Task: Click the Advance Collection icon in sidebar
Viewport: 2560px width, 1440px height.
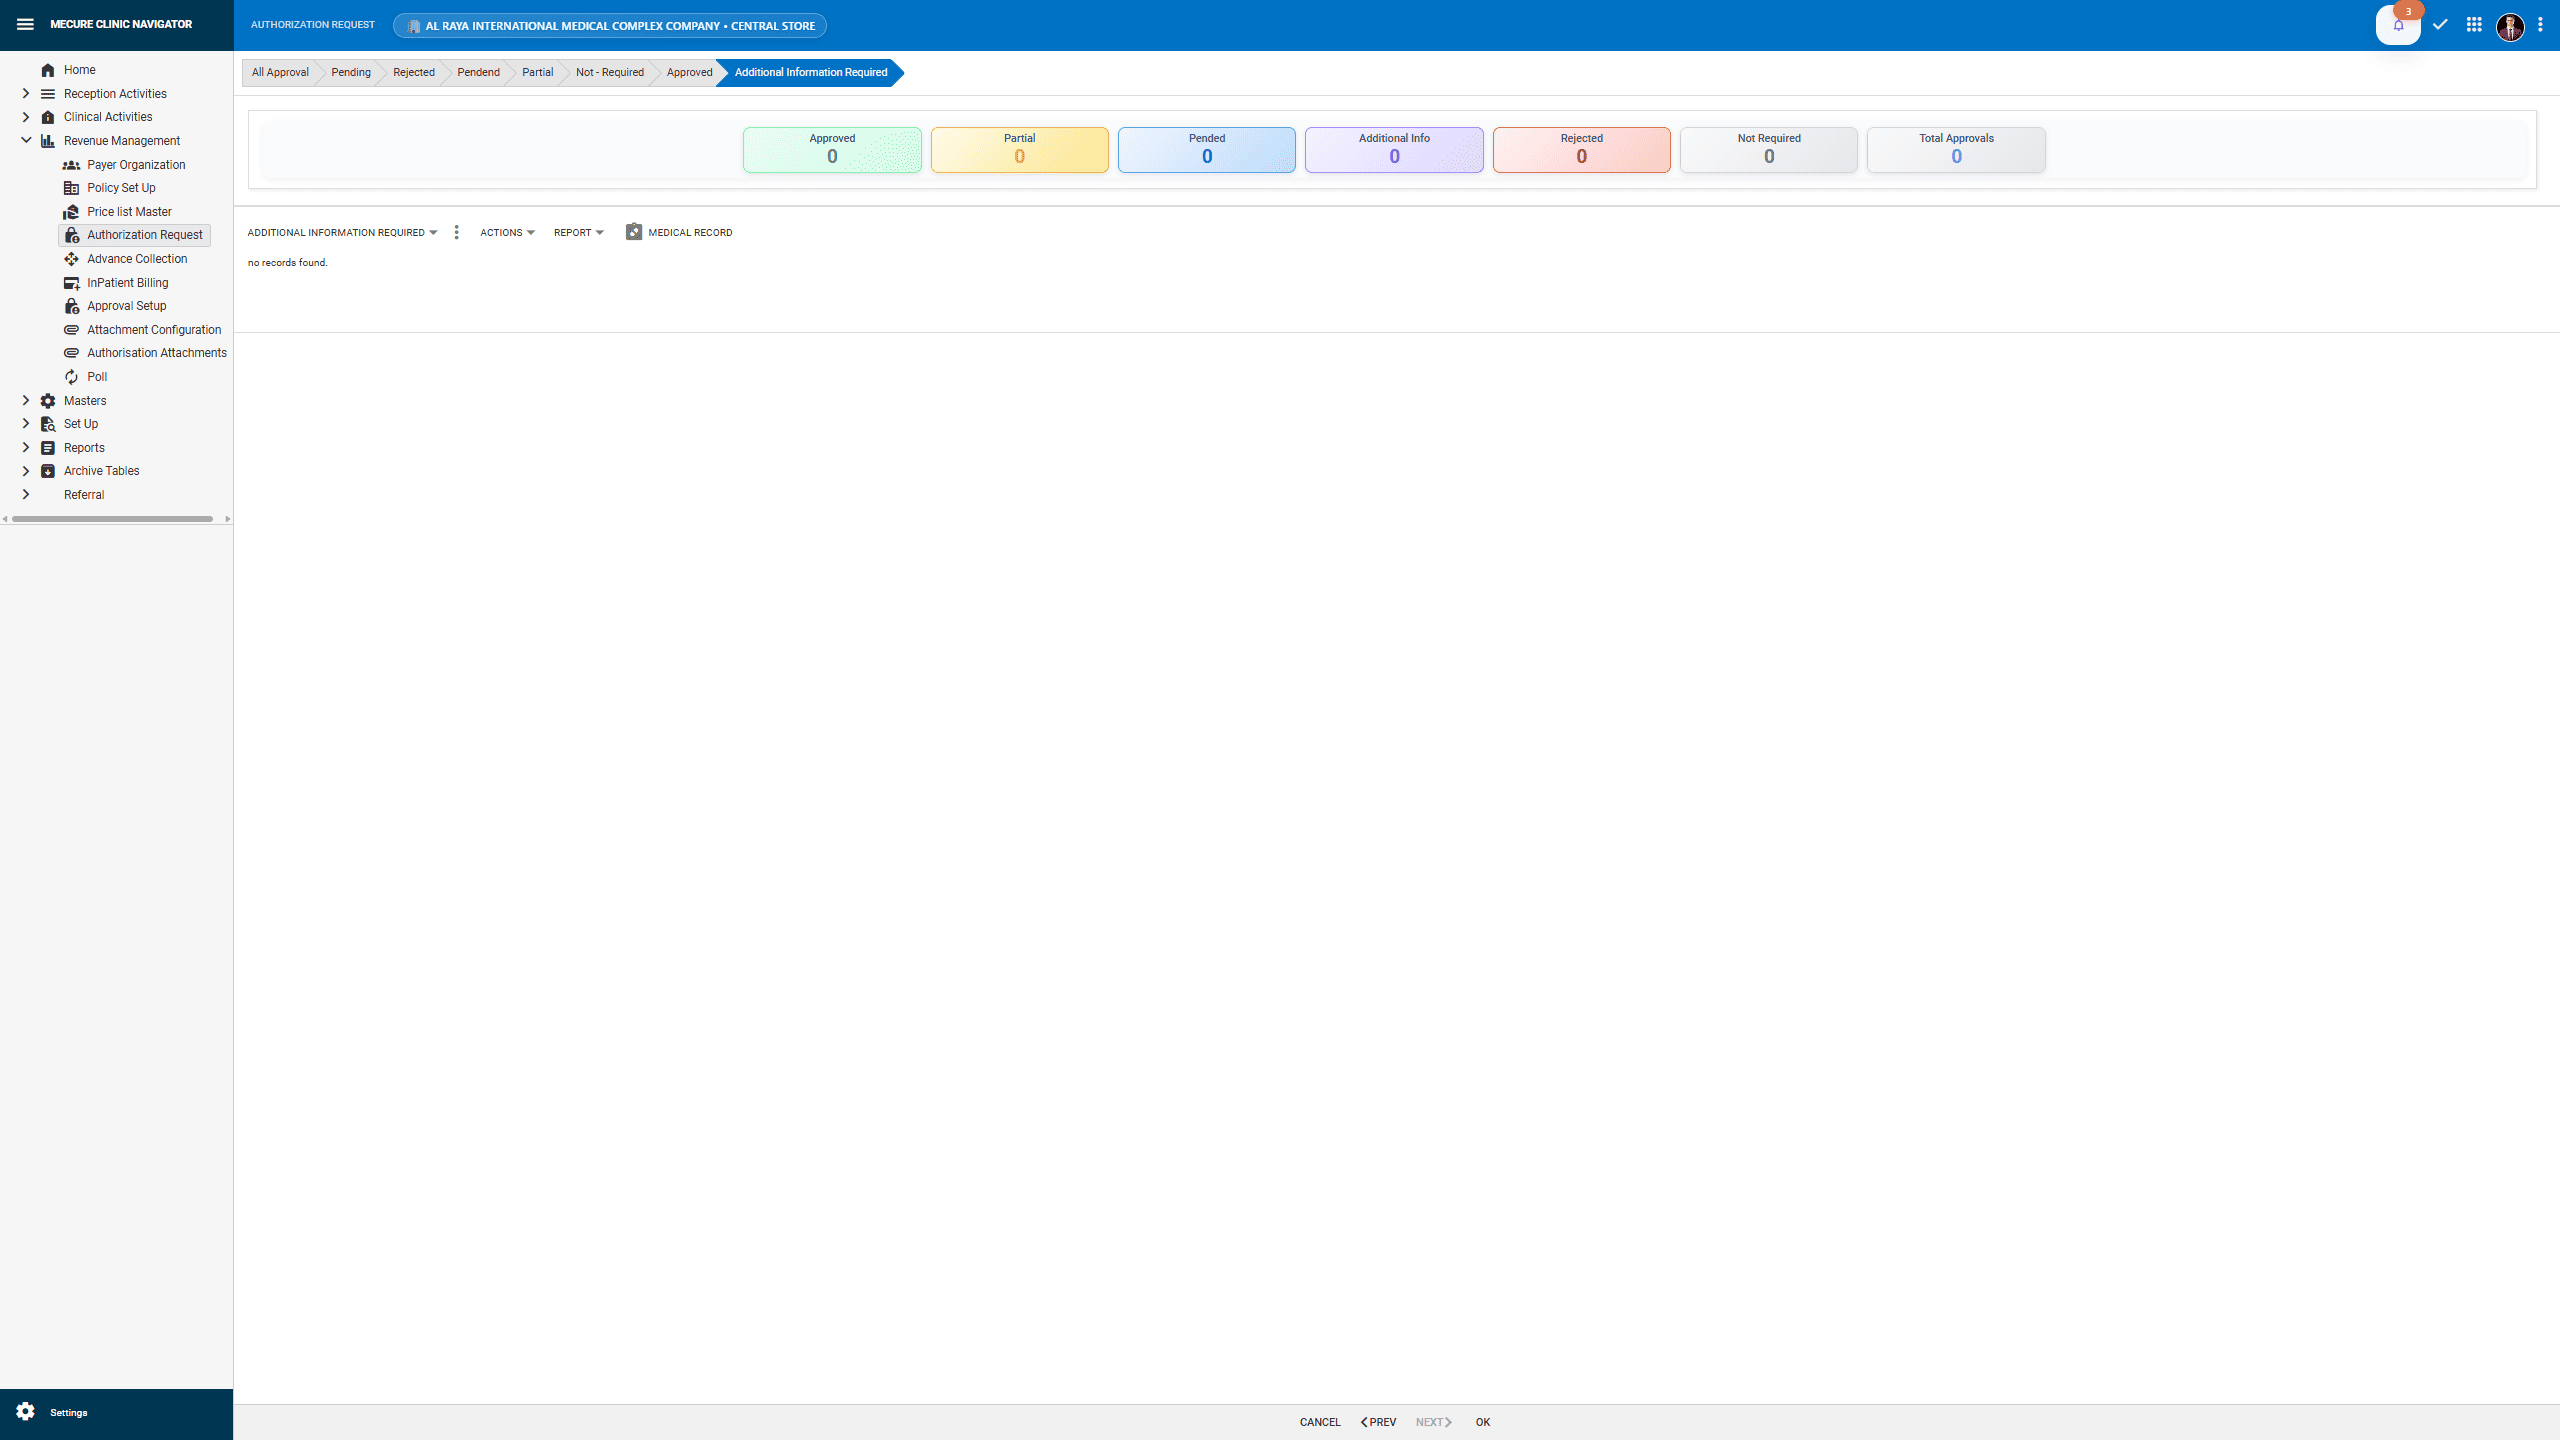Action: pos(71,258)
